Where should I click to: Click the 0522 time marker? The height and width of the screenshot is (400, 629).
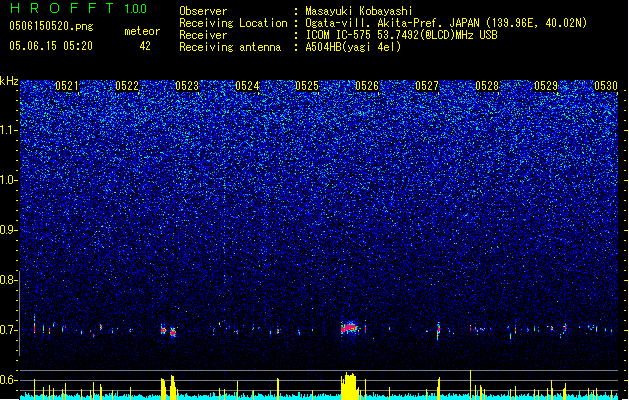click(127, 86)
